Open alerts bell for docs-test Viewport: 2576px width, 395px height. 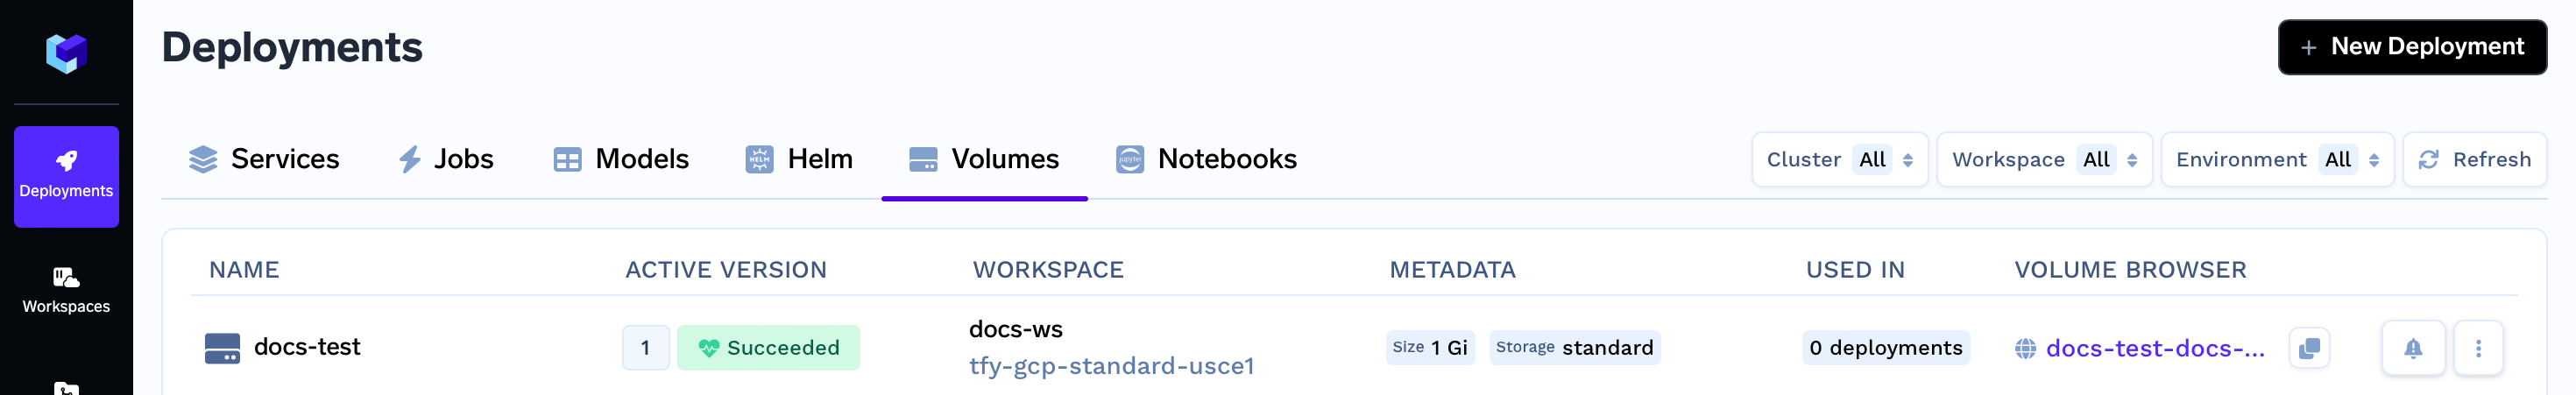2413,348
